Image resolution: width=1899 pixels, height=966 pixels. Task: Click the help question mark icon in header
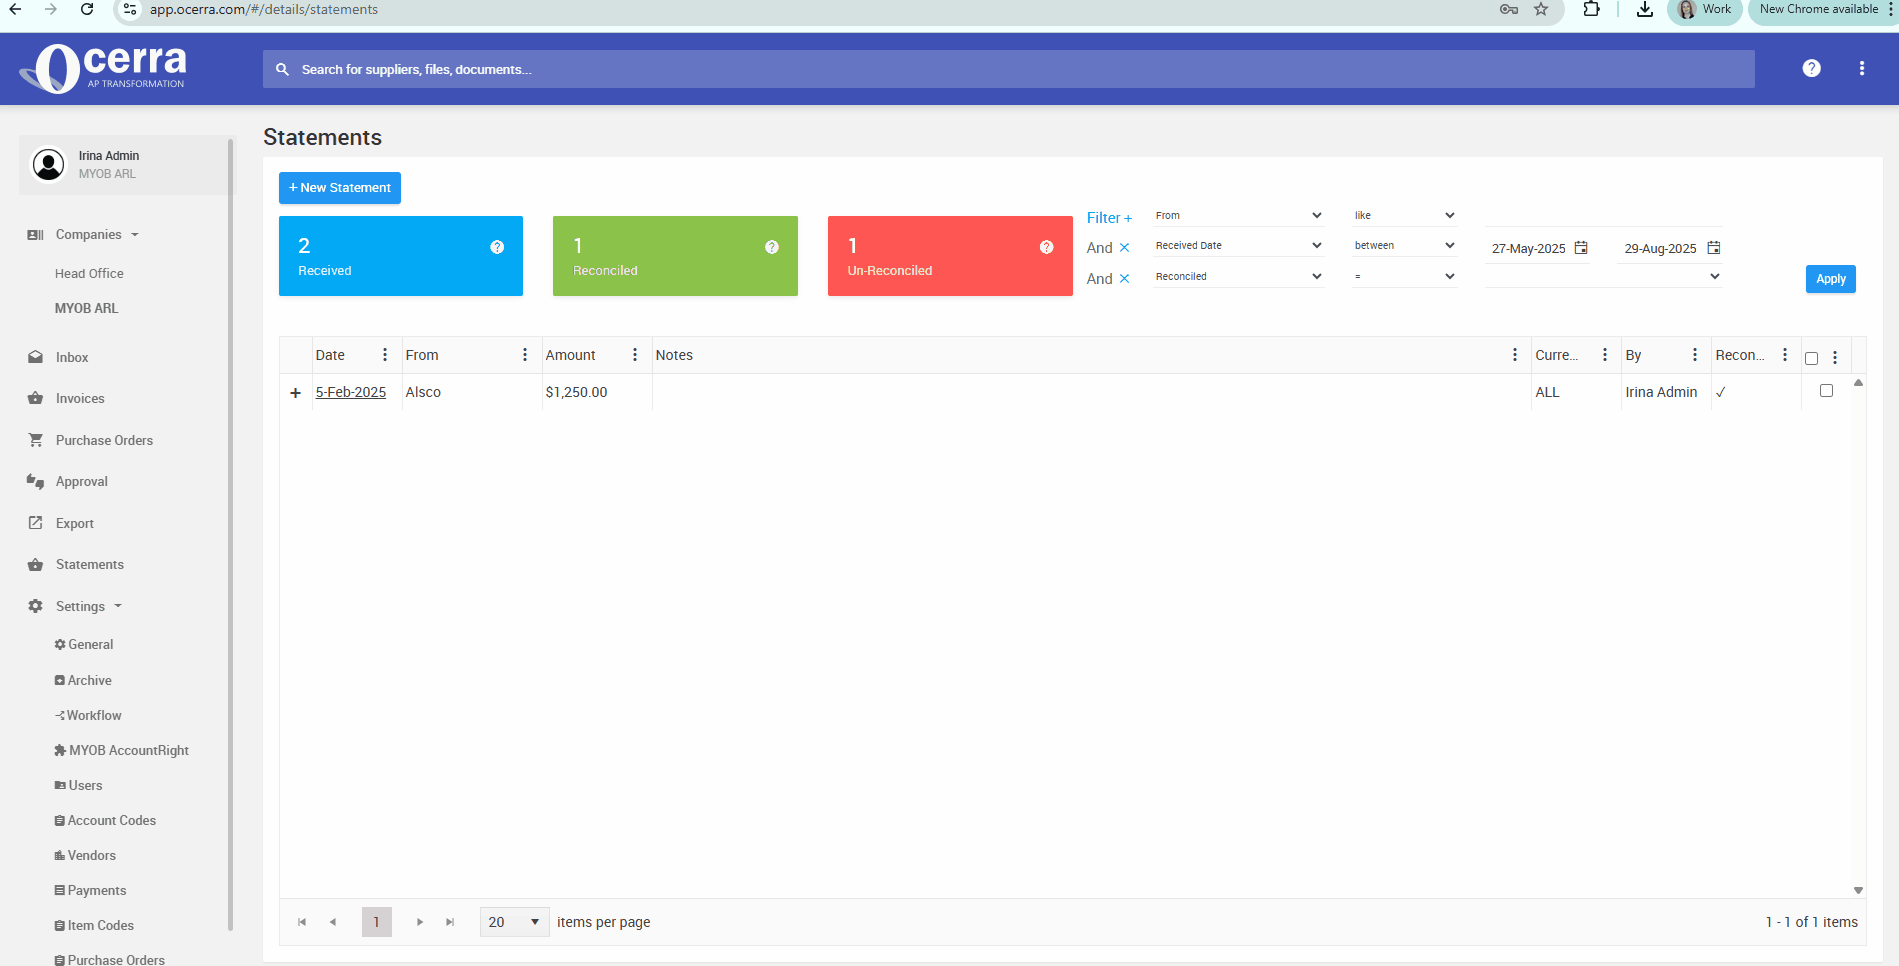1811,68
